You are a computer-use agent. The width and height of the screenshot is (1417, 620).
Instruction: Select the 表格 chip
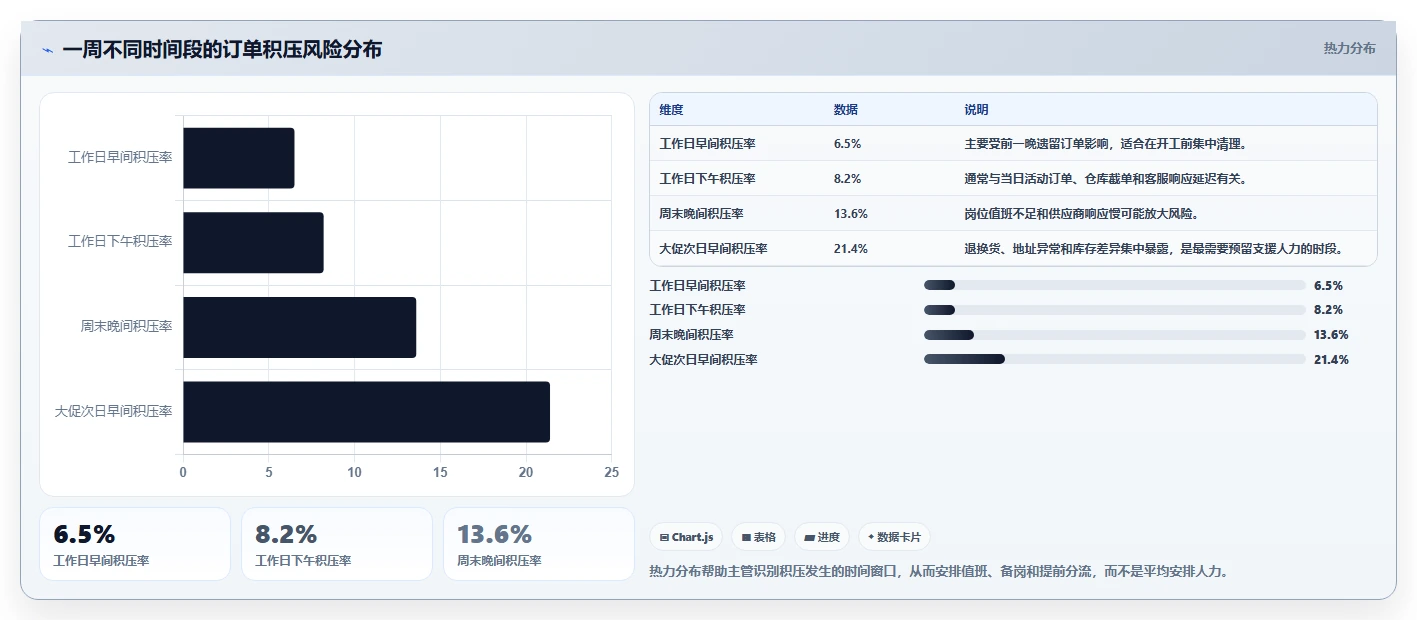tap(759, 537)
